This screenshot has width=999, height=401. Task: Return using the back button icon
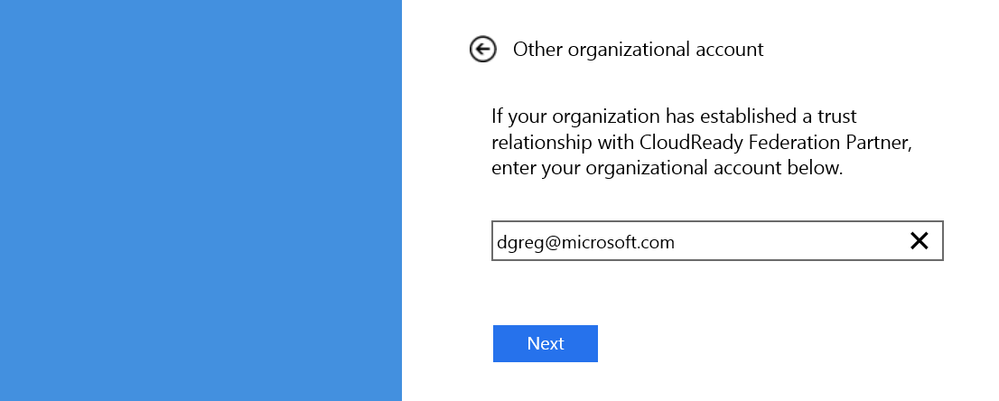[483, 49]
